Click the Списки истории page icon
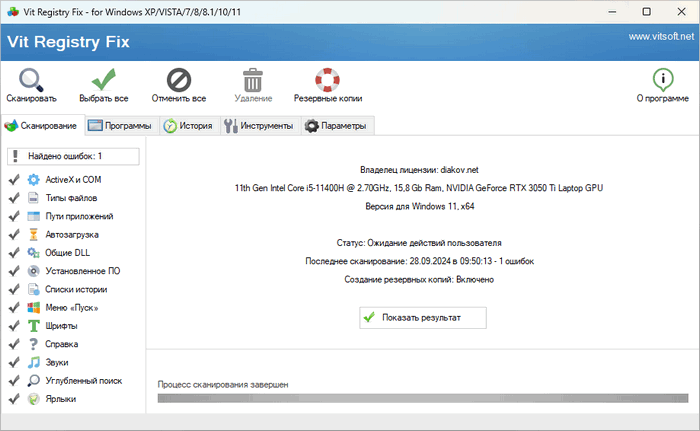The image size is (700, 431). pos(33,289)
